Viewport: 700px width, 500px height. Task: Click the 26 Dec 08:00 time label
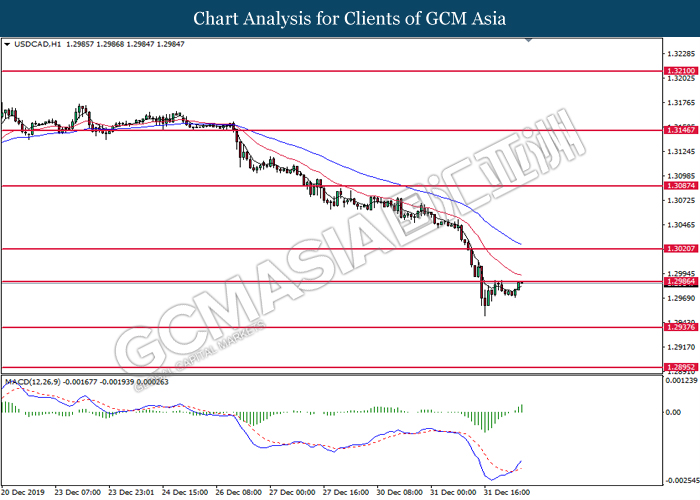238,492
